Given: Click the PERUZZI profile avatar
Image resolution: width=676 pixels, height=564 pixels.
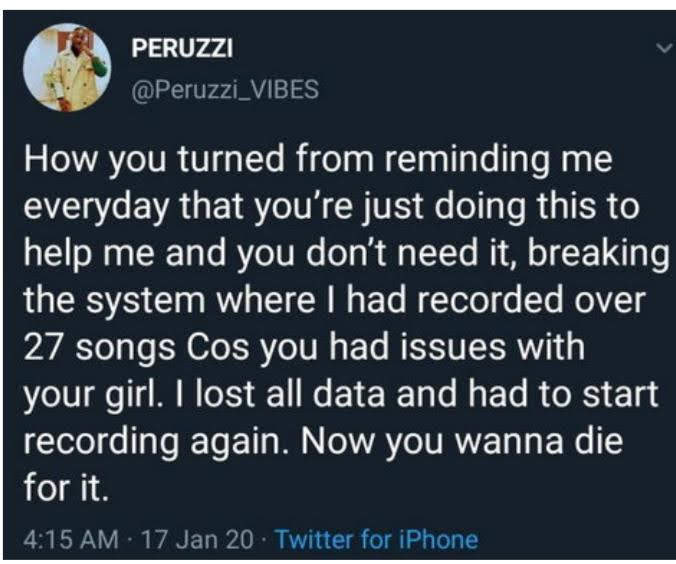Looking at the screenshot, I should coord(66,66).
